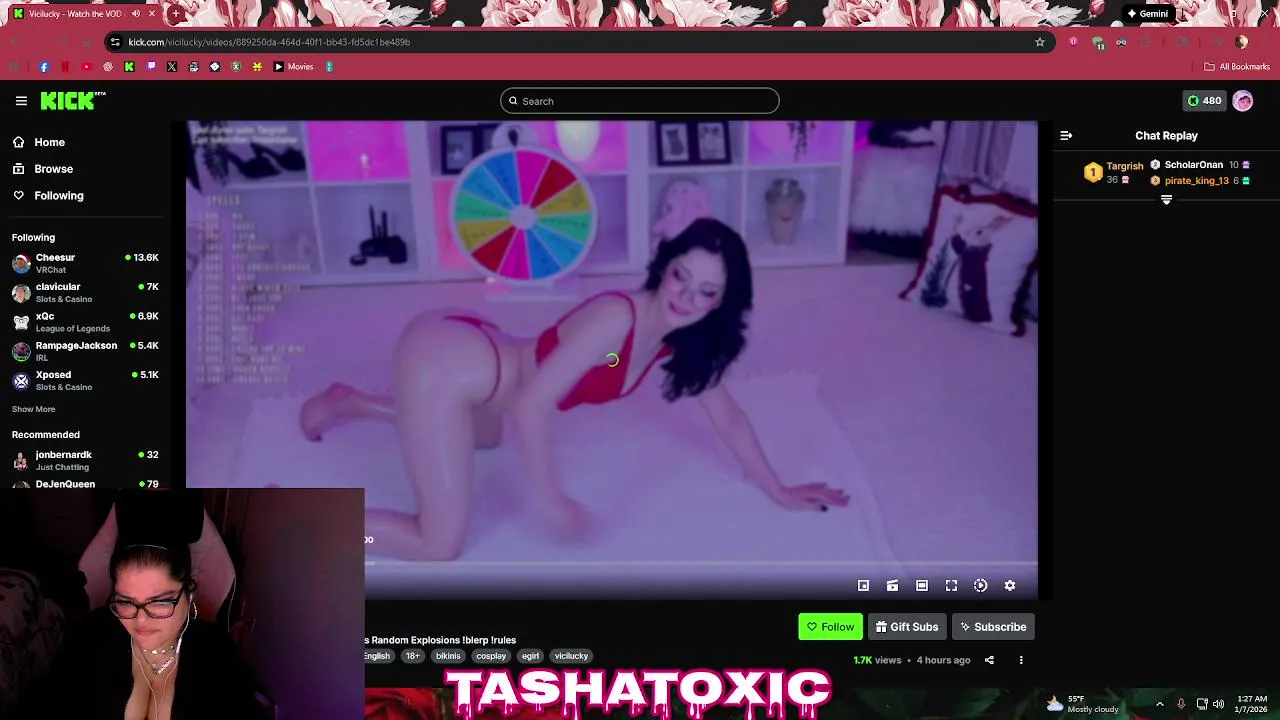Focus the Kick search field
Screen dimensions: 1280x720
point(640,101)
